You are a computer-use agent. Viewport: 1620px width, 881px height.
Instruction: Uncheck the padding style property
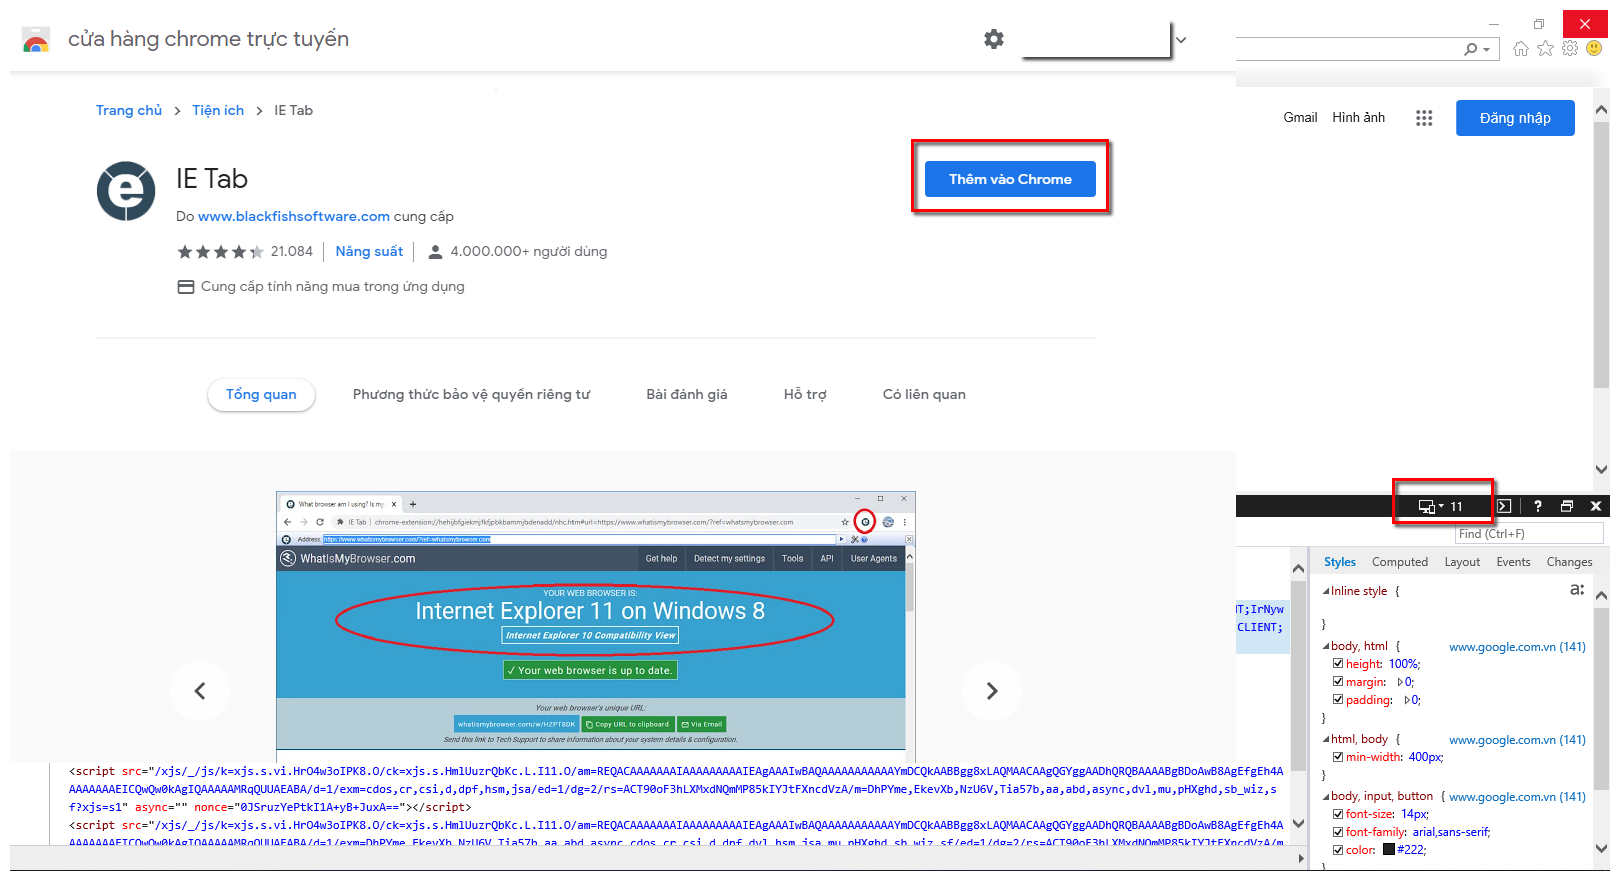(x=1338, y=700)
